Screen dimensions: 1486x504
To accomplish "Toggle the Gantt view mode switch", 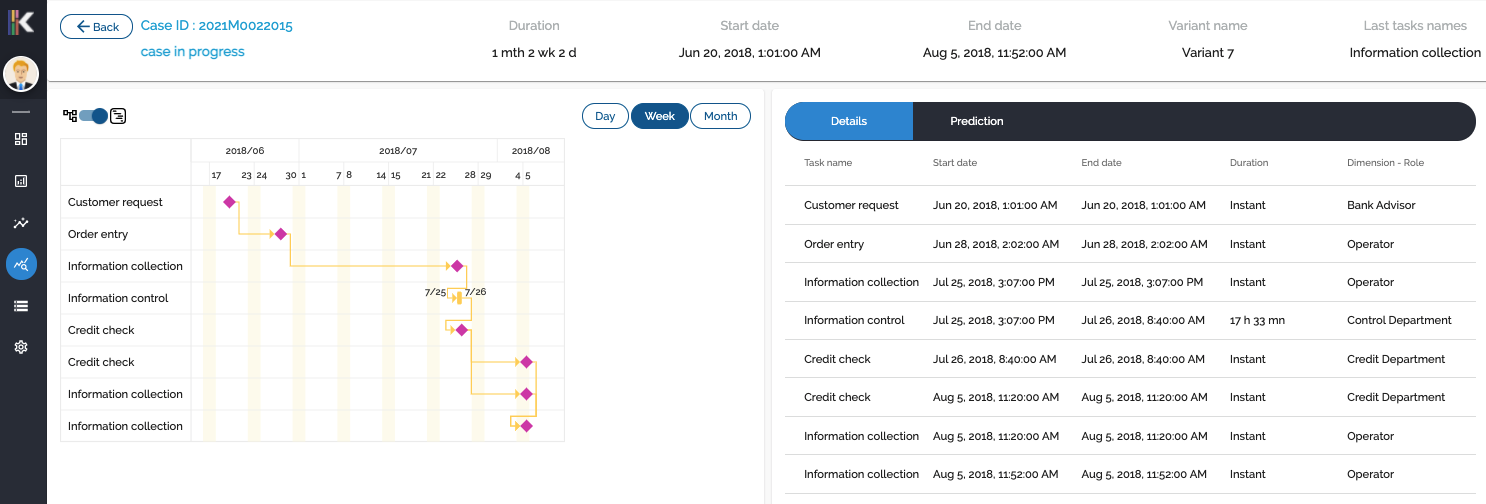I will click(x=93, y=116).
